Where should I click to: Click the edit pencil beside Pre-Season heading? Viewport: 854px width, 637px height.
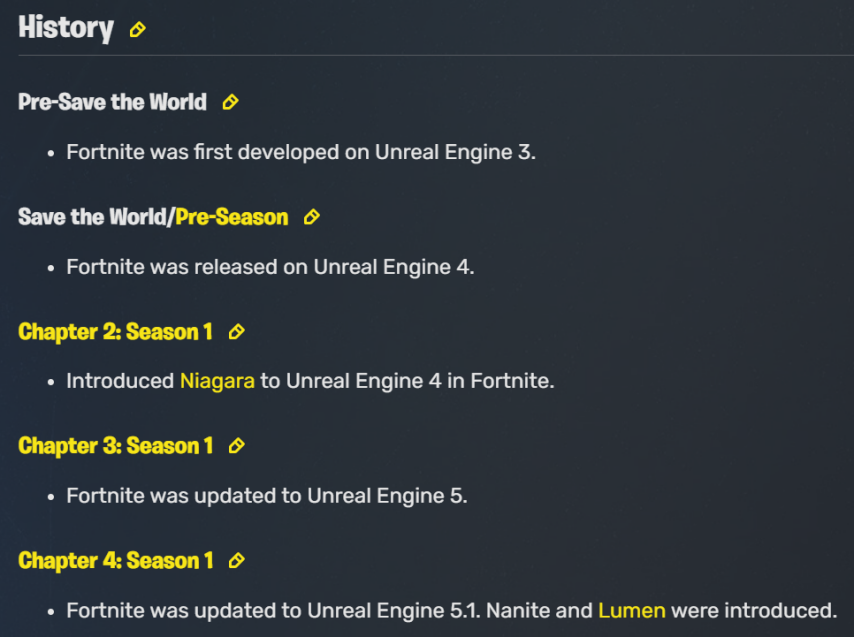pos(312,217)
